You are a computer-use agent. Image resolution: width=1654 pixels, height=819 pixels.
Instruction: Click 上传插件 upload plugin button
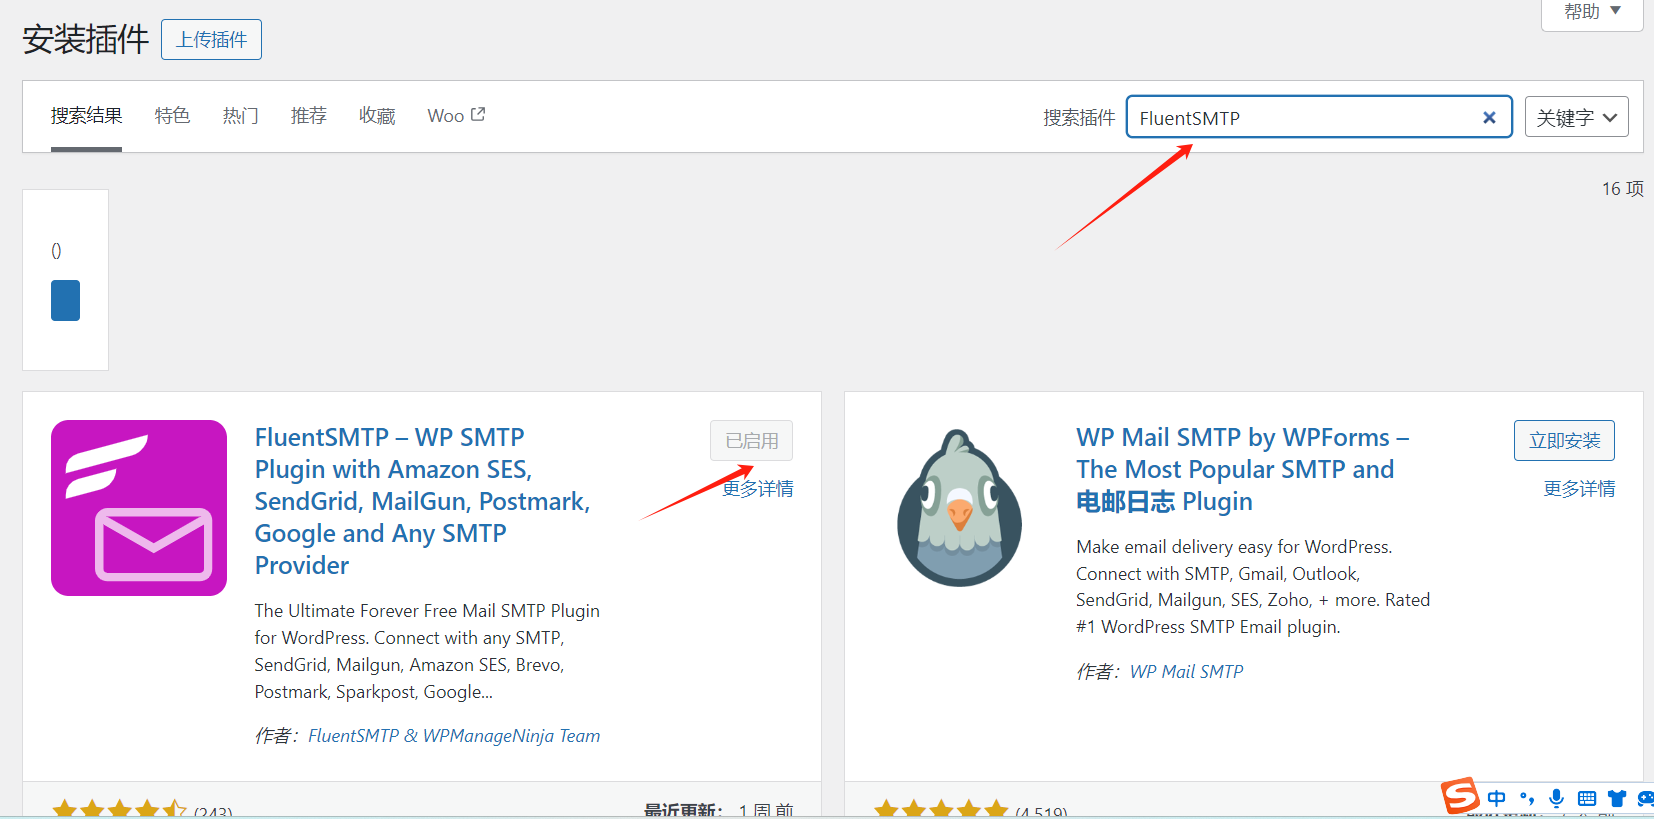pos(211,40)
